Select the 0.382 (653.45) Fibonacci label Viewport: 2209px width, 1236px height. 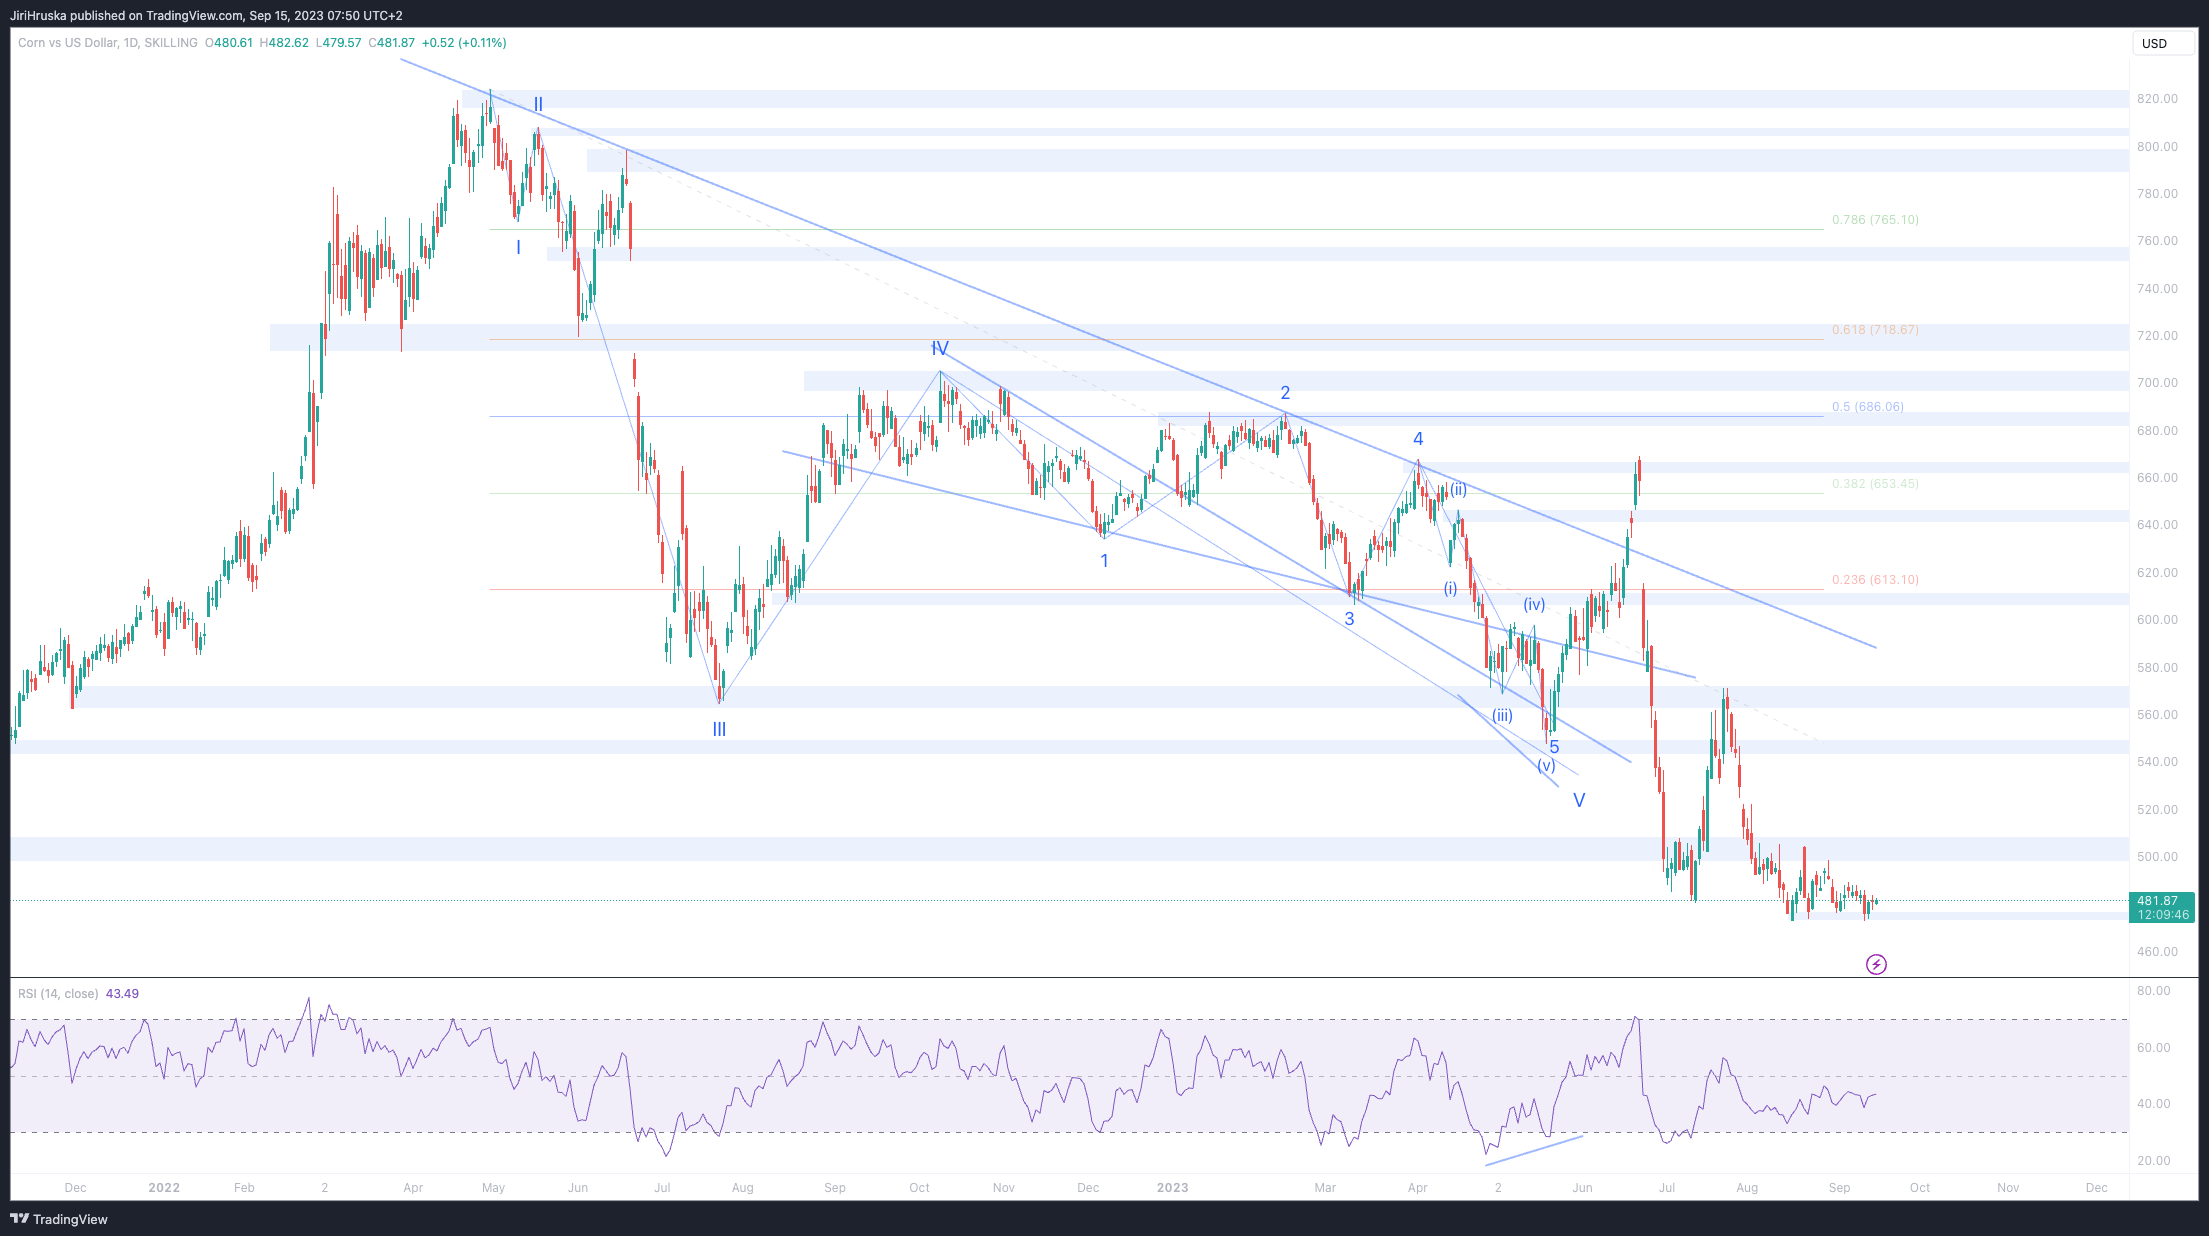(x=1875, y=484)
